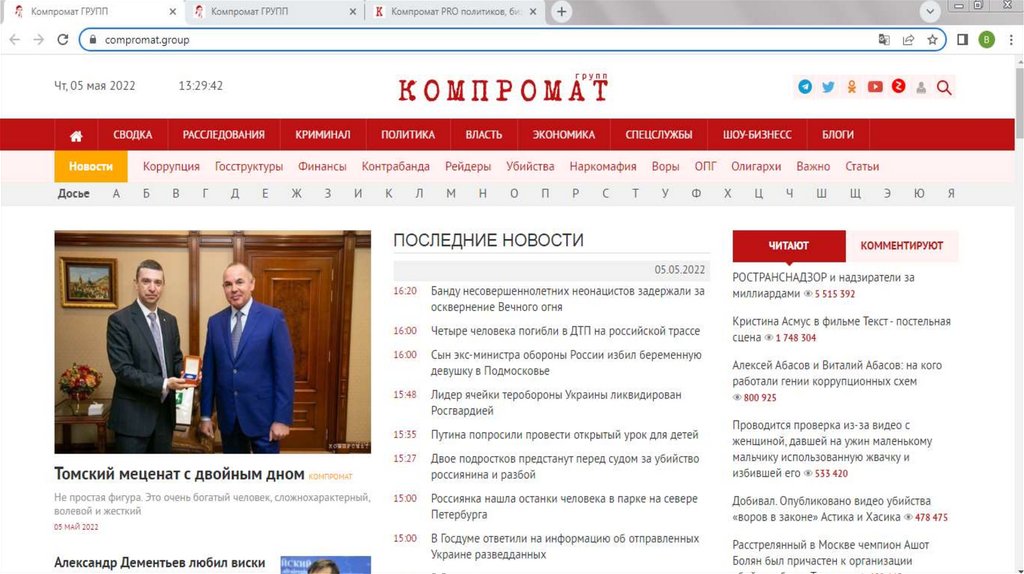This screenshot has width=1024, height=574.
Task: Switch to the second Компромат ГРУПП tab
Action: pos(273,12)
